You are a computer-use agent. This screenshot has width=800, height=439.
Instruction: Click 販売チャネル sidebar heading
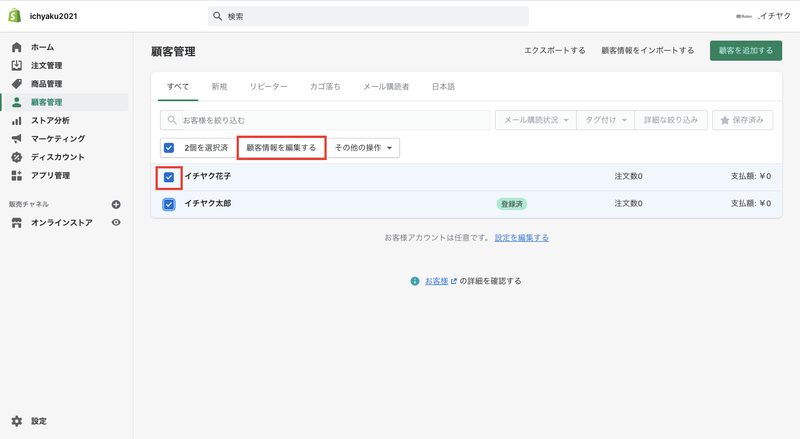[x=29, y=204]
